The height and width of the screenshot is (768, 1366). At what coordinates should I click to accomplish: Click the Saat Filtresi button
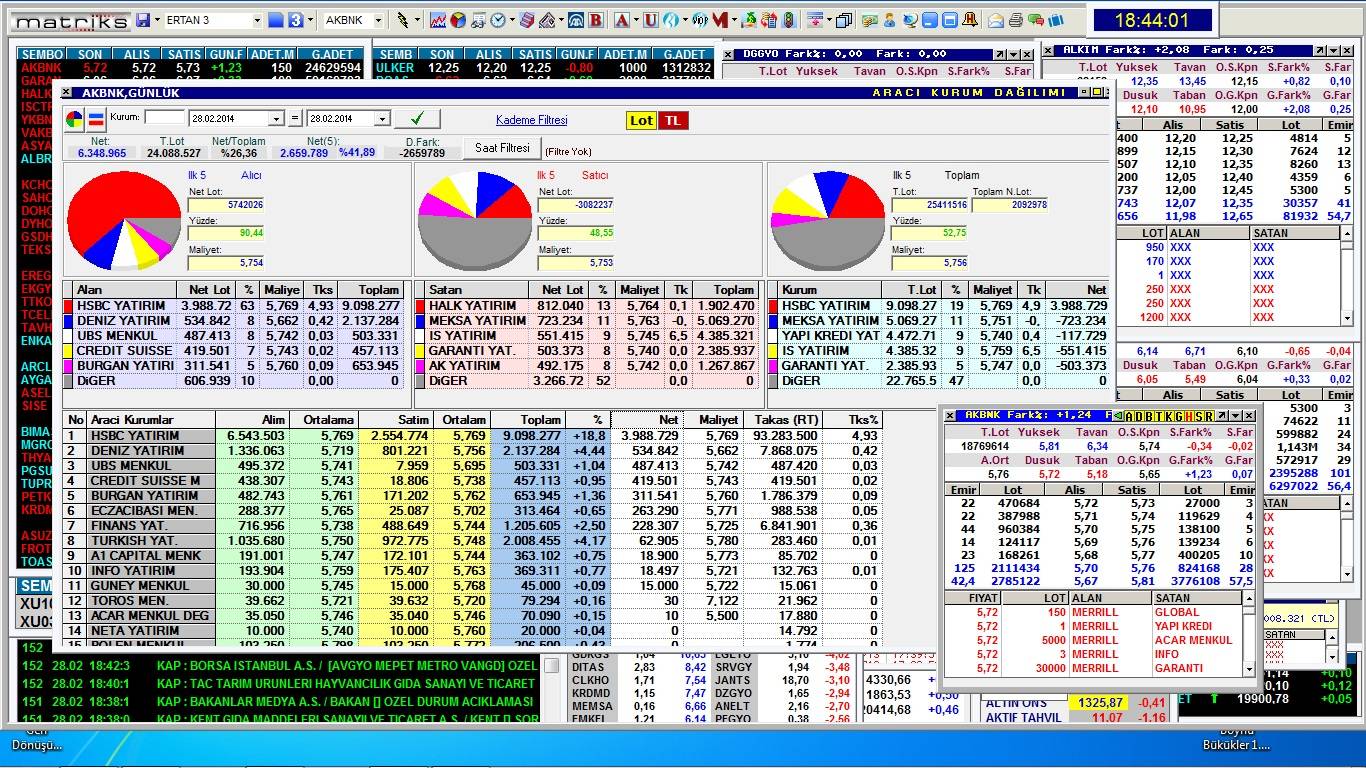(x=502, y=148)
